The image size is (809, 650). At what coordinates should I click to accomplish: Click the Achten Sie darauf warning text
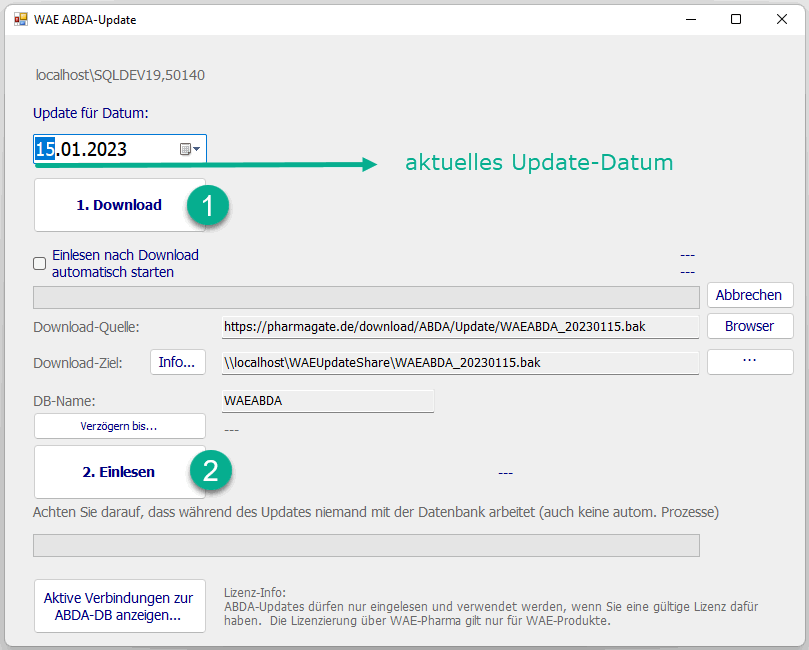coord(376,512)
